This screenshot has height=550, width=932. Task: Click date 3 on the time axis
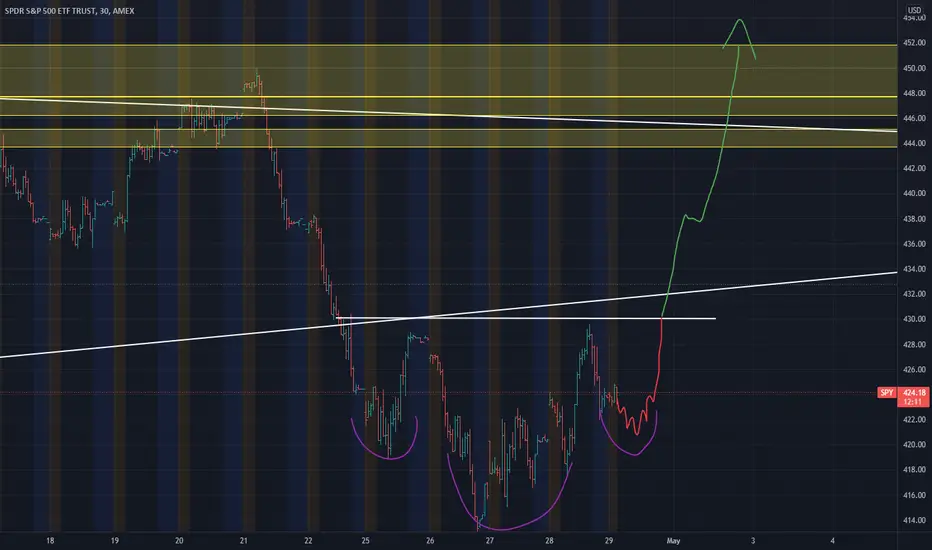[753, 540]
